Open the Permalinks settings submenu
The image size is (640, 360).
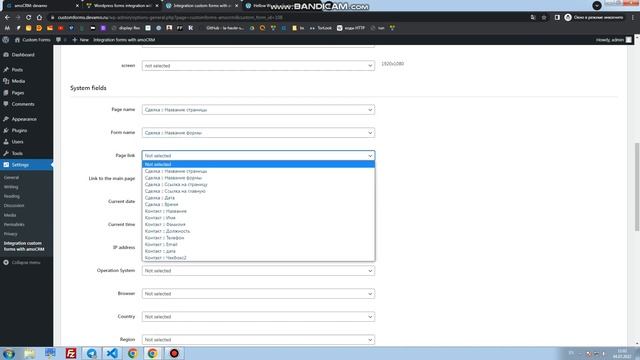coord(14,224)
